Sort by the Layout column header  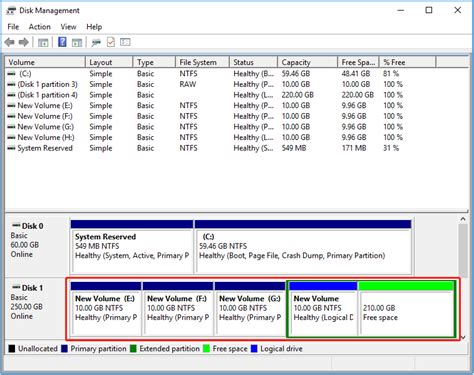pyautogui.click(x=109, y=62)
